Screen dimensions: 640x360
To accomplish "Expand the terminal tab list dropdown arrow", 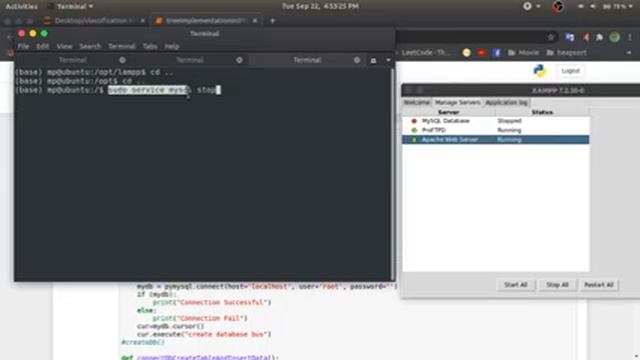I will click(x=388, y=60).
